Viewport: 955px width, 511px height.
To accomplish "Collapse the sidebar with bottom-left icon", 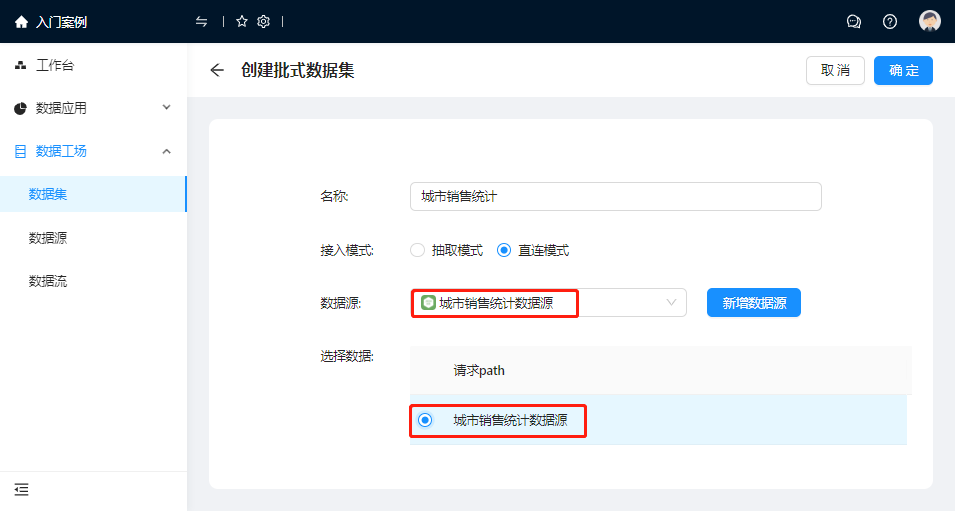I will 21,489.
